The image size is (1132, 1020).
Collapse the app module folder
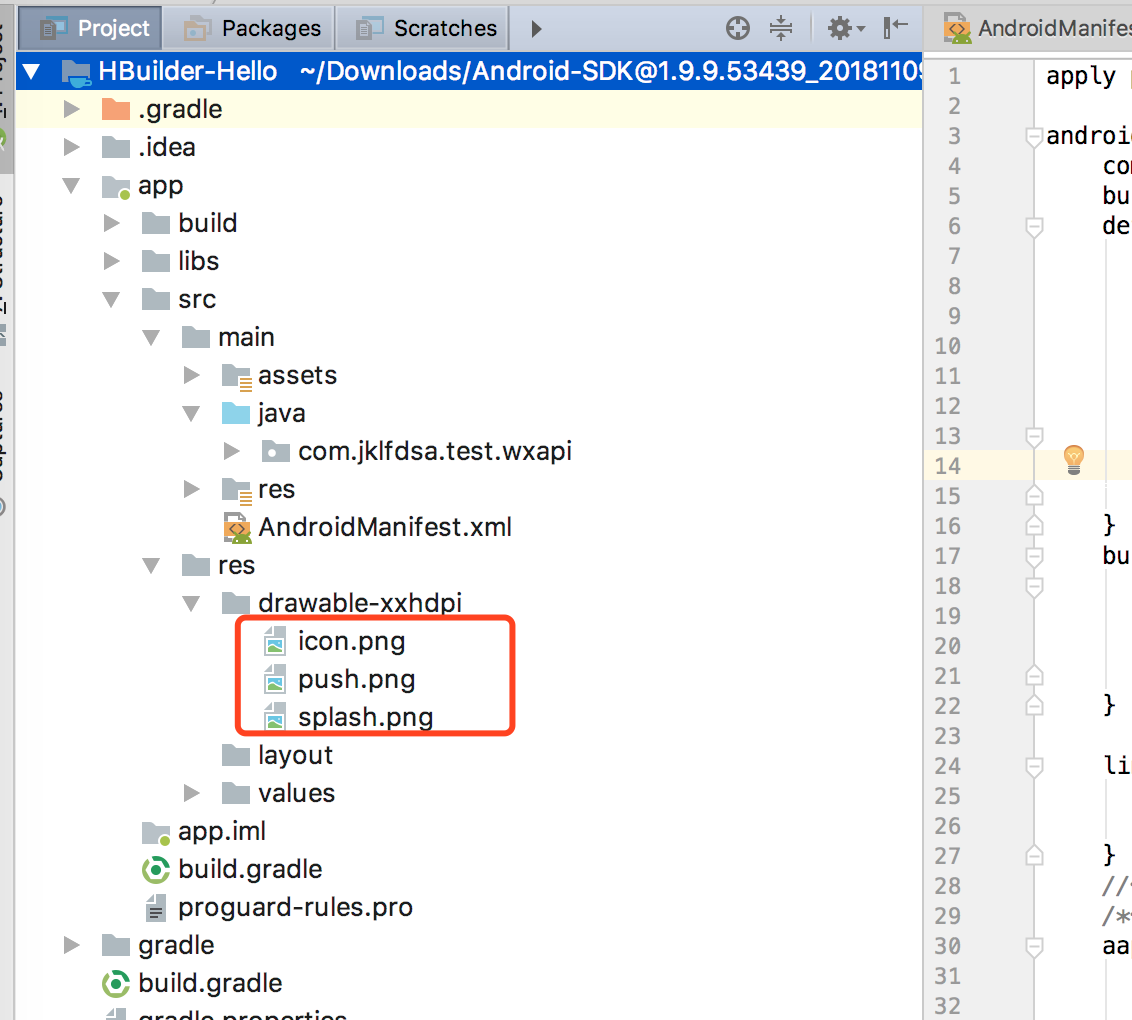pos(71,186)
